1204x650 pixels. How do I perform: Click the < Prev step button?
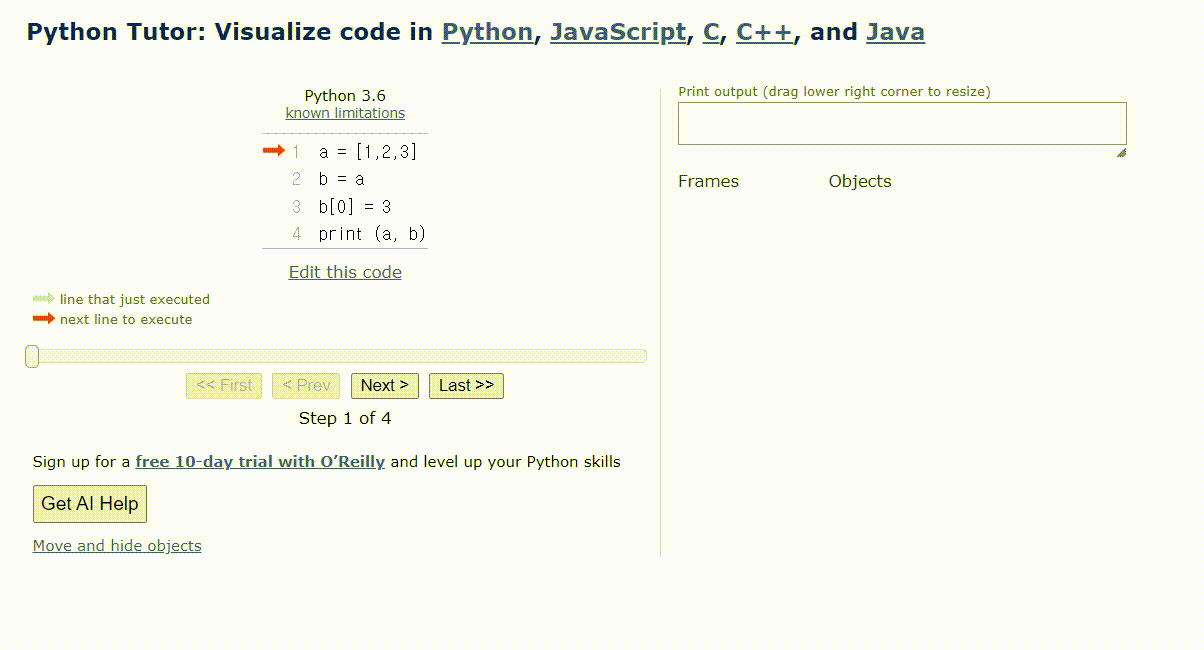coord(306,386)
